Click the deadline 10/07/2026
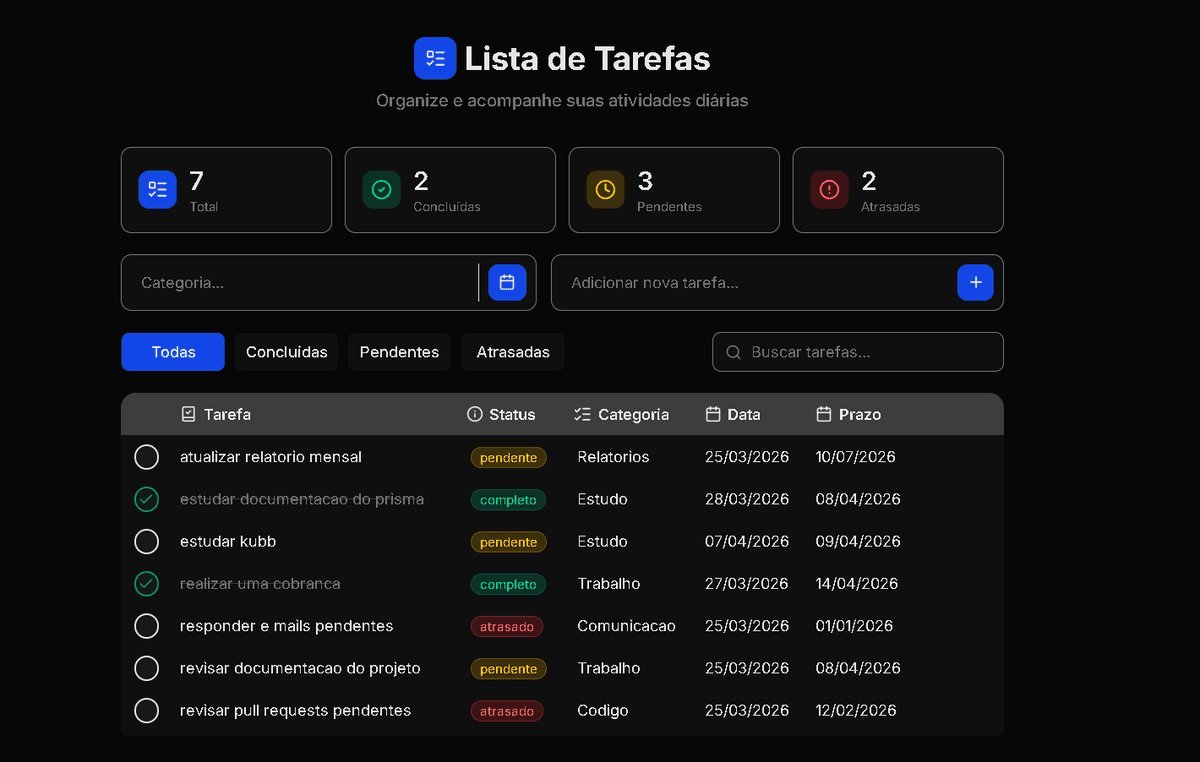The height and width of the screenshot is (762, 1200). coord(856,457)
